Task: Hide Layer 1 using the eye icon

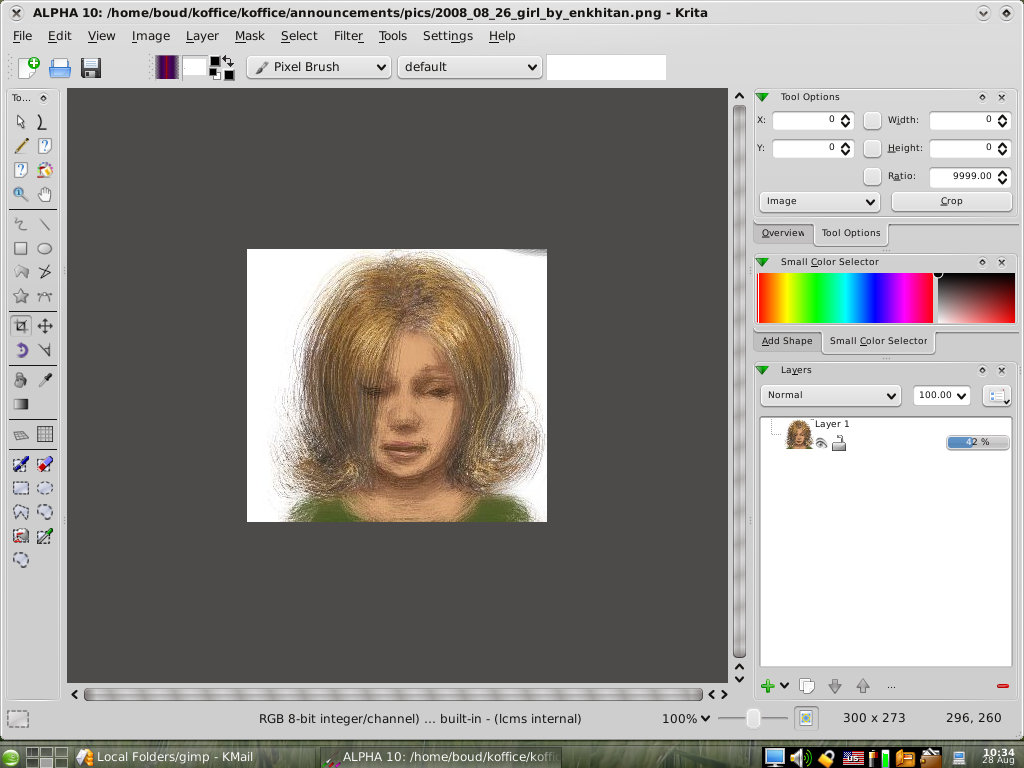Action: pos(821,442)
